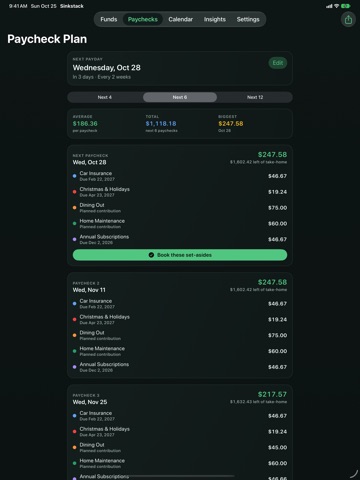This screenshot has height=480, width=360.
Task: Open Home Maintenance row in Oct 28 paycheck
Action: (180, 224)
